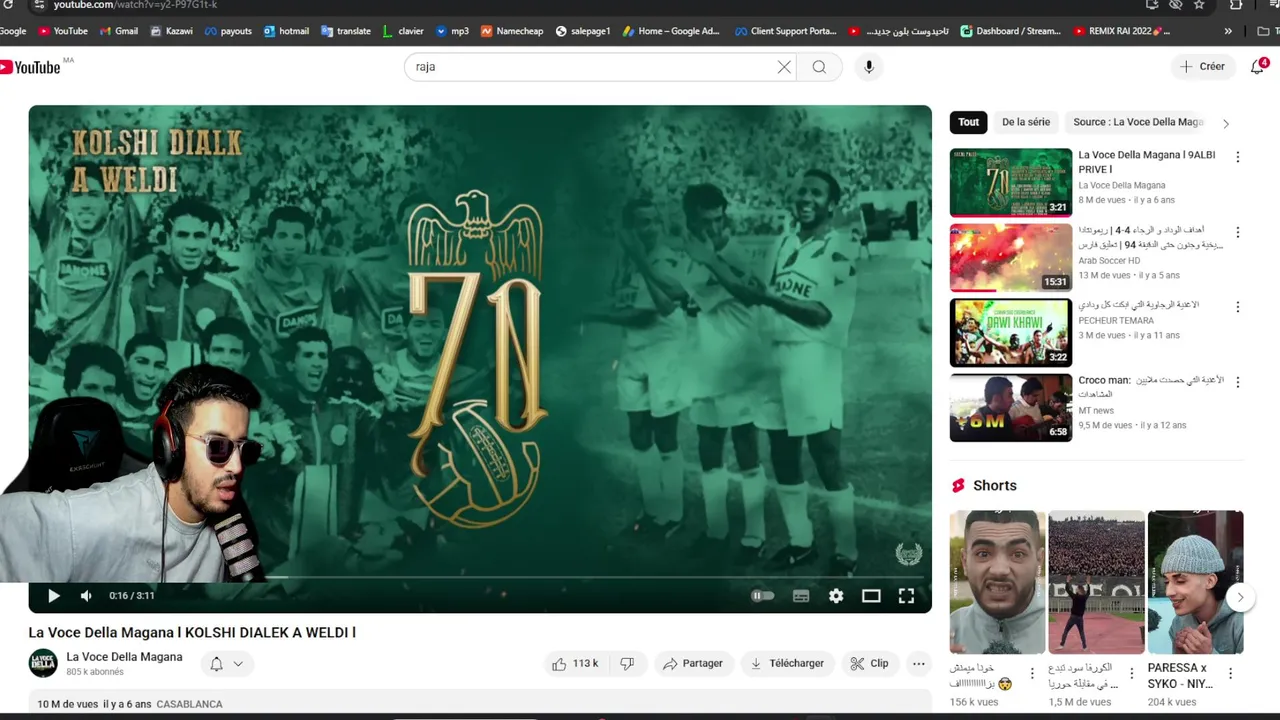Open options menu for Arab Soccer HD video
This screenshot has height=720, width=1280.
tap(1238, 232)
